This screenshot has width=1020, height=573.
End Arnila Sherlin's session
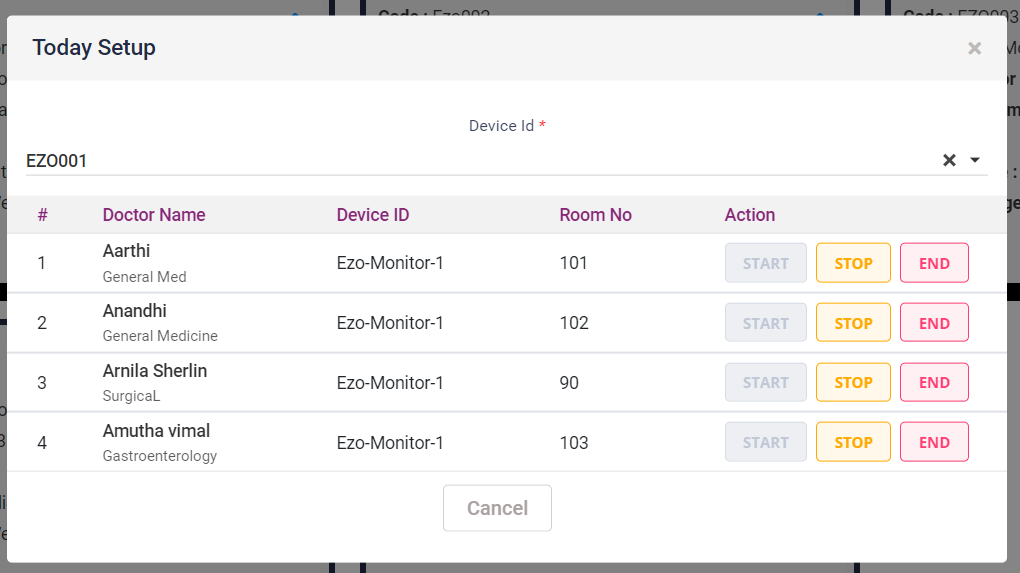(x=934, y=382)
